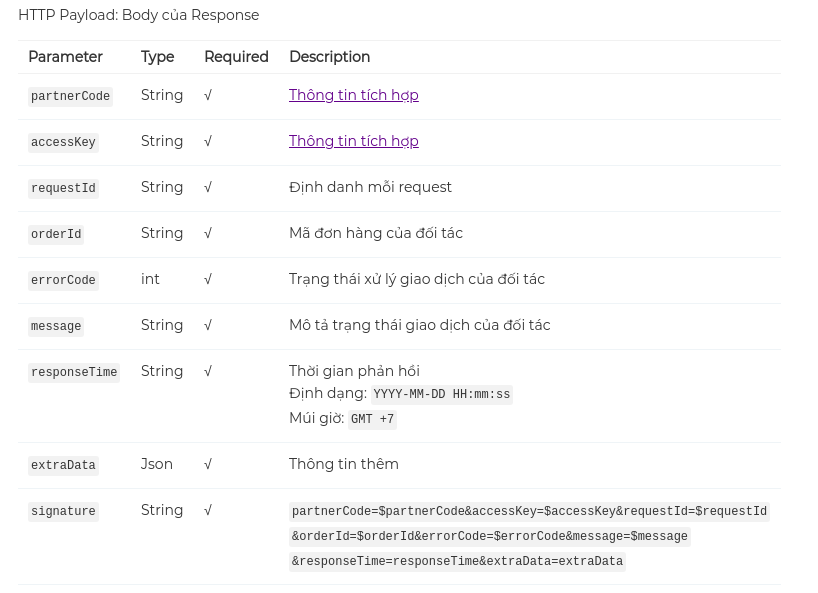Click the signature string starting with partnerCode=$partnerCode
818x593 pixels.
coord(529,512)
